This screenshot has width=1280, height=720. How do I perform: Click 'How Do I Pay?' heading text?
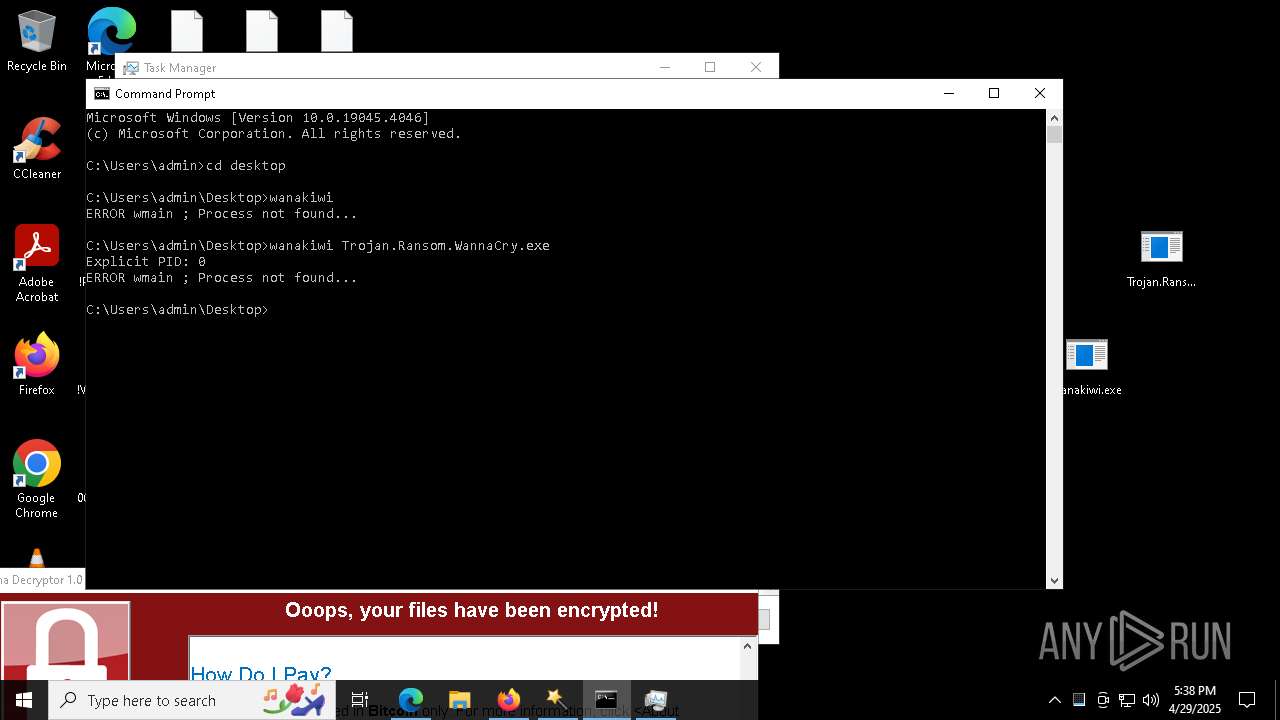click(x=261, y=673)
